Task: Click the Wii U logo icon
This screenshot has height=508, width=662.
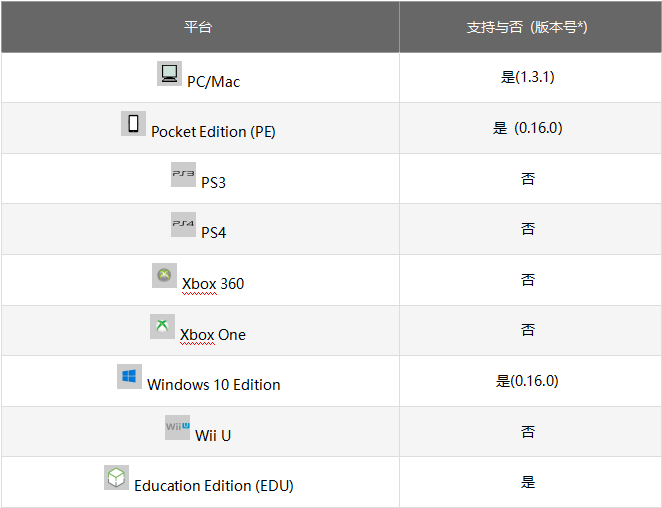Action: (177, 427)
